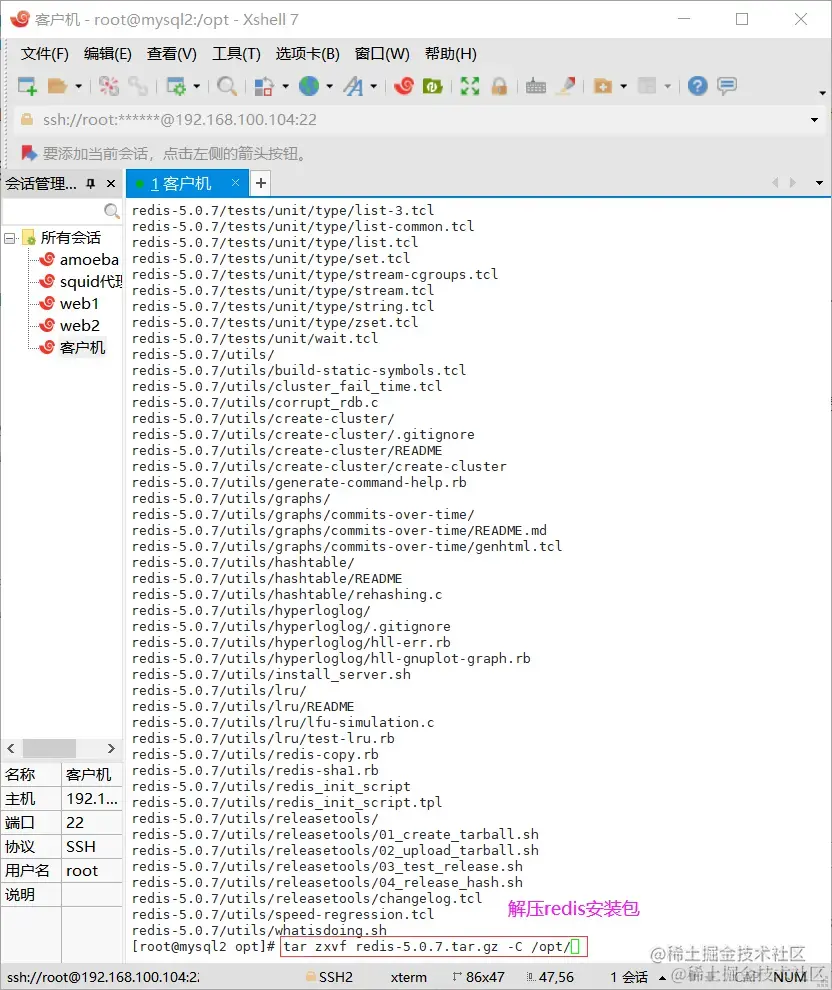Click the SSH2 status bar entry
The image size is (832, 990).
(330, 977)
